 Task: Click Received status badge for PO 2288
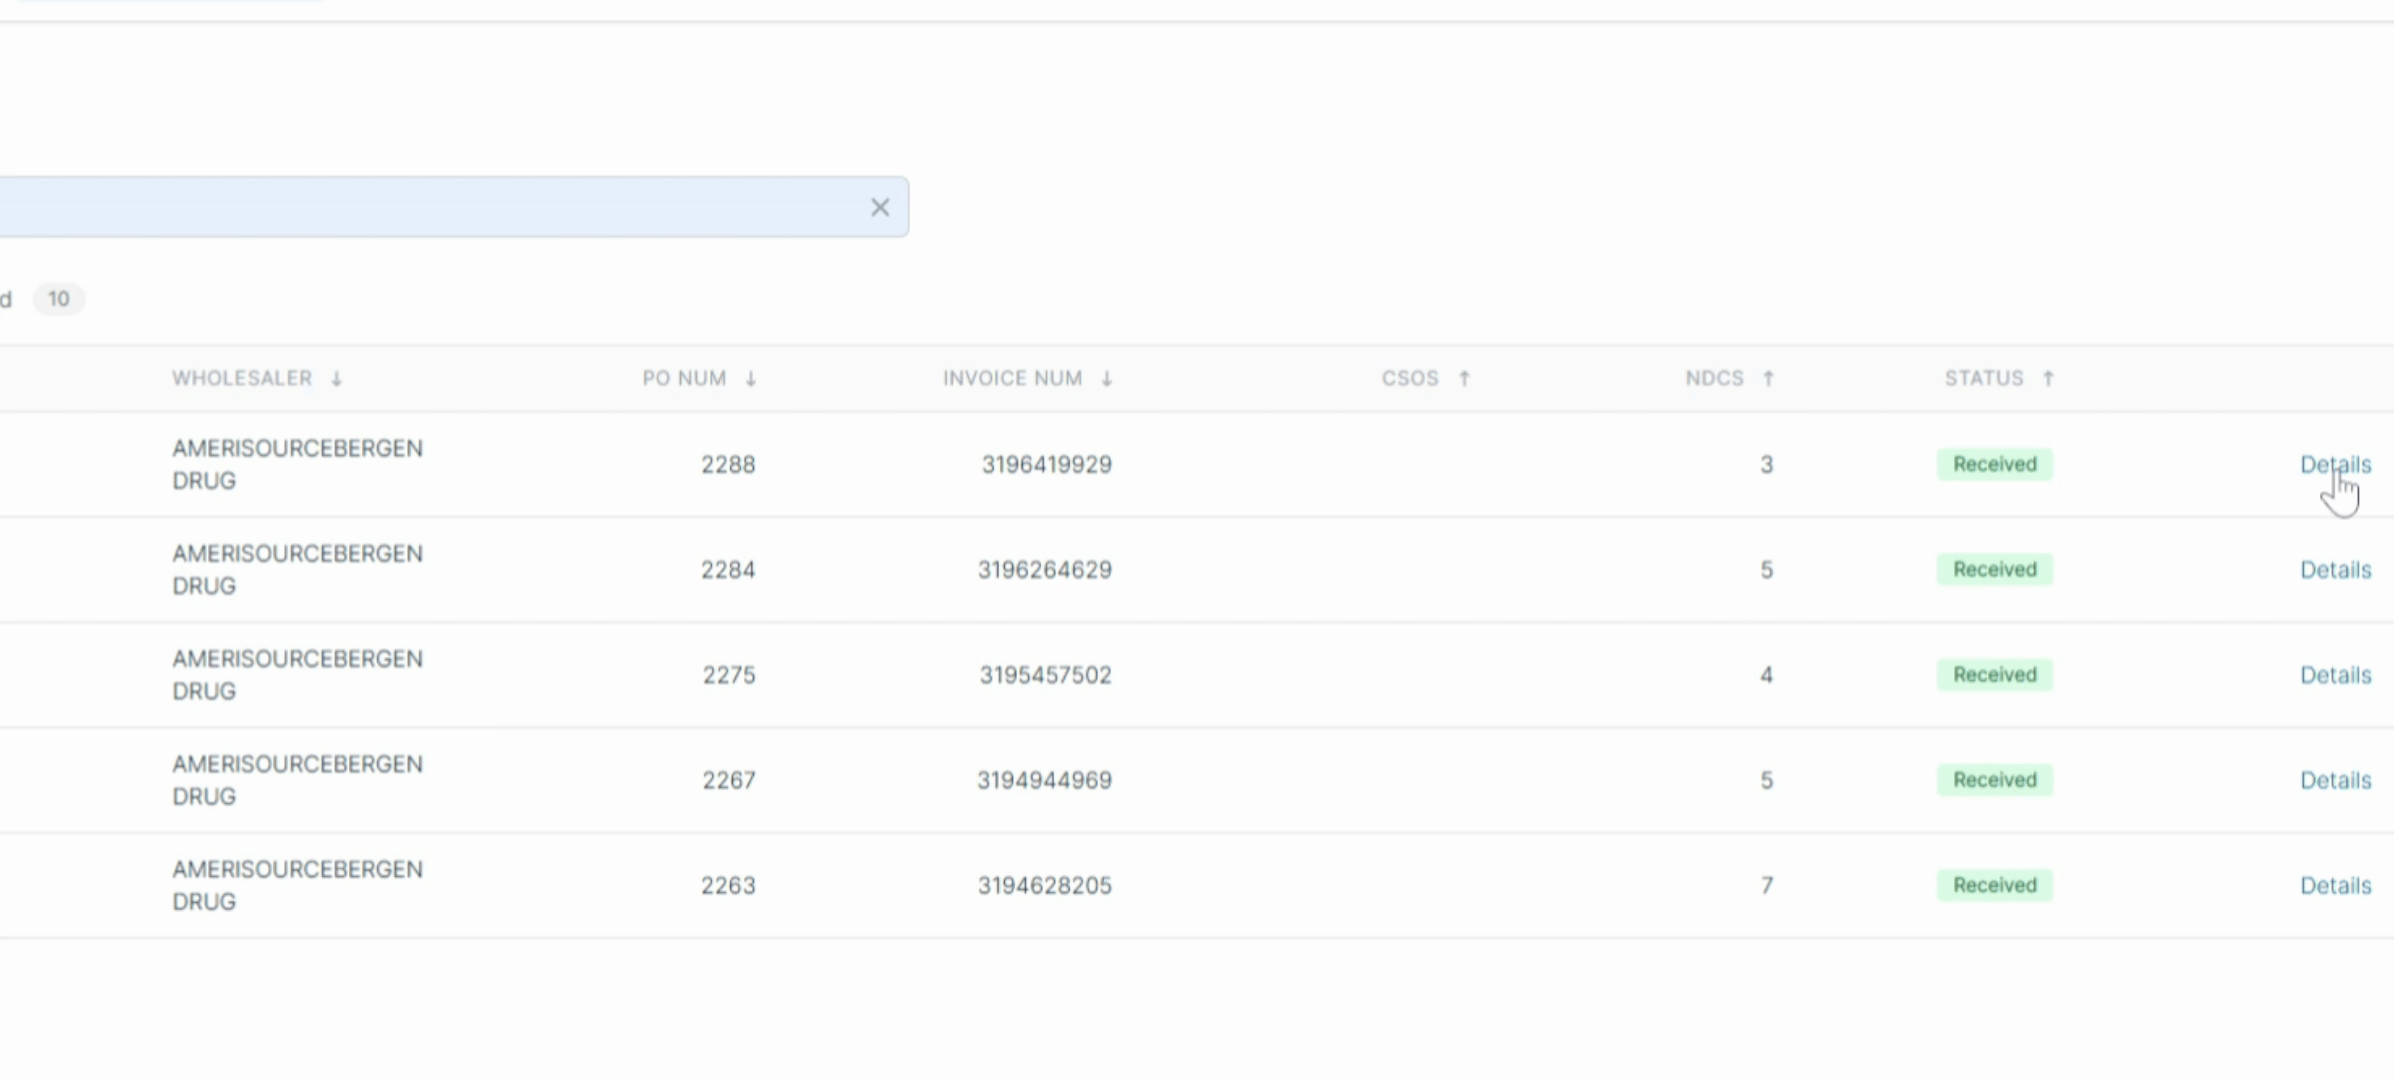(1995, 464)
